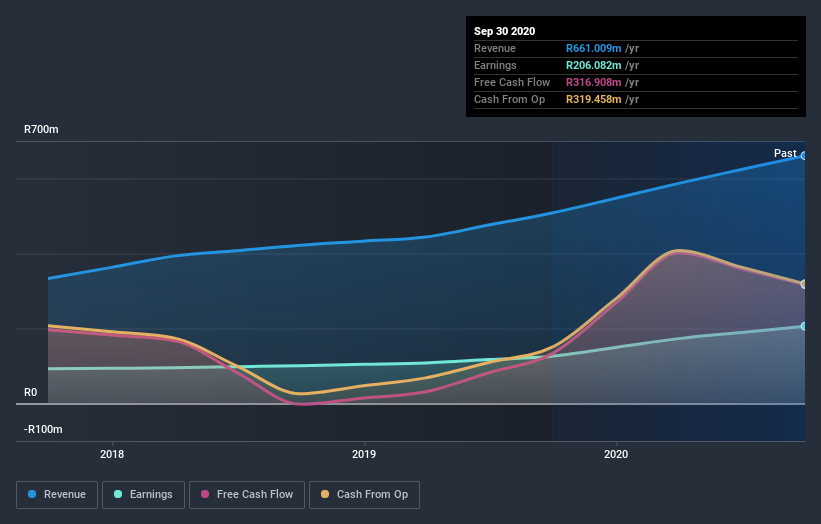Click the R316.908m free cash flow value
This screenshot has width=821, height=524.
coord(593,82)
